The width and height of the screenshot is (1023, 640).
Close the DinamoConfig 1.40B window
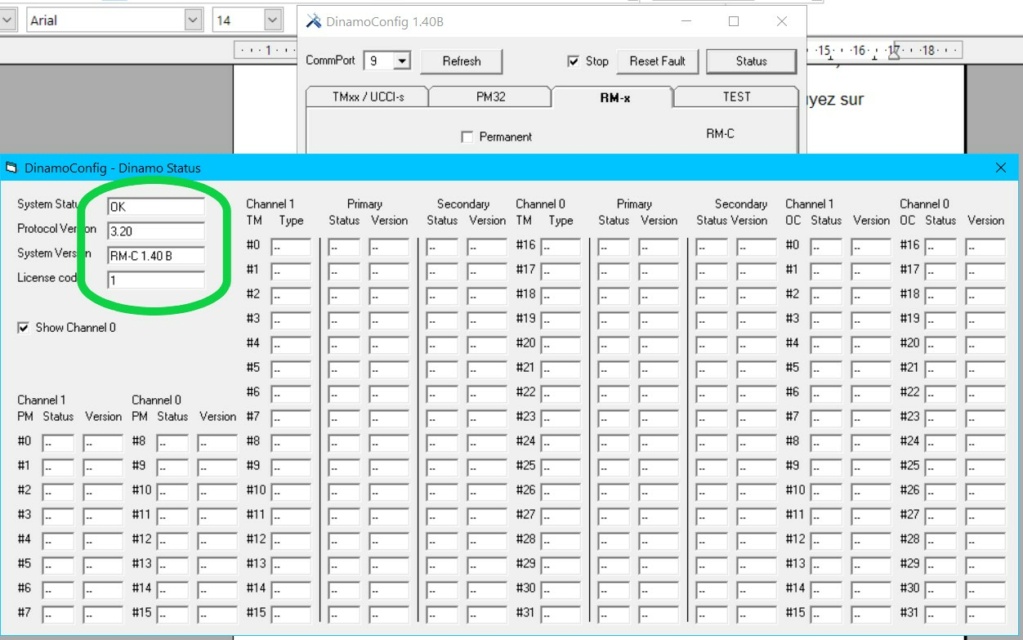(x=782, y=21)
